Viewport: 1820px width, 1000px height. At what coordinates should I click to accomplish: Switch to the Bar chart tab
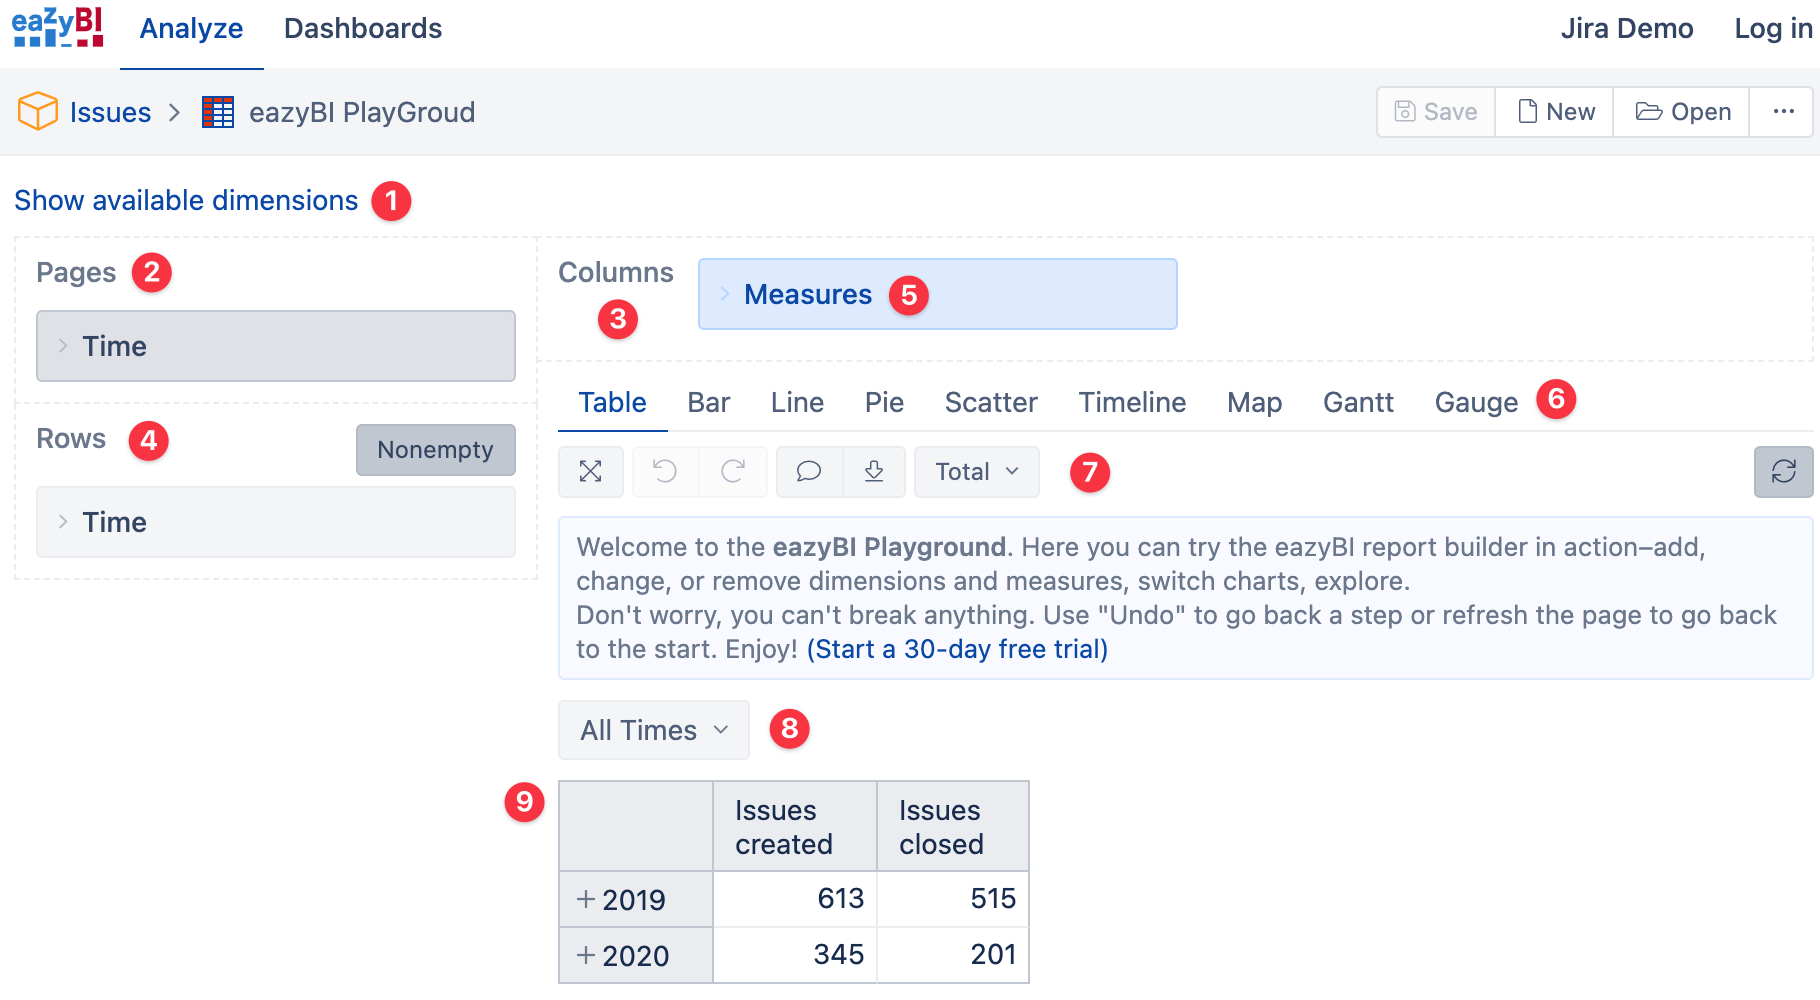[x=709, y=402]
